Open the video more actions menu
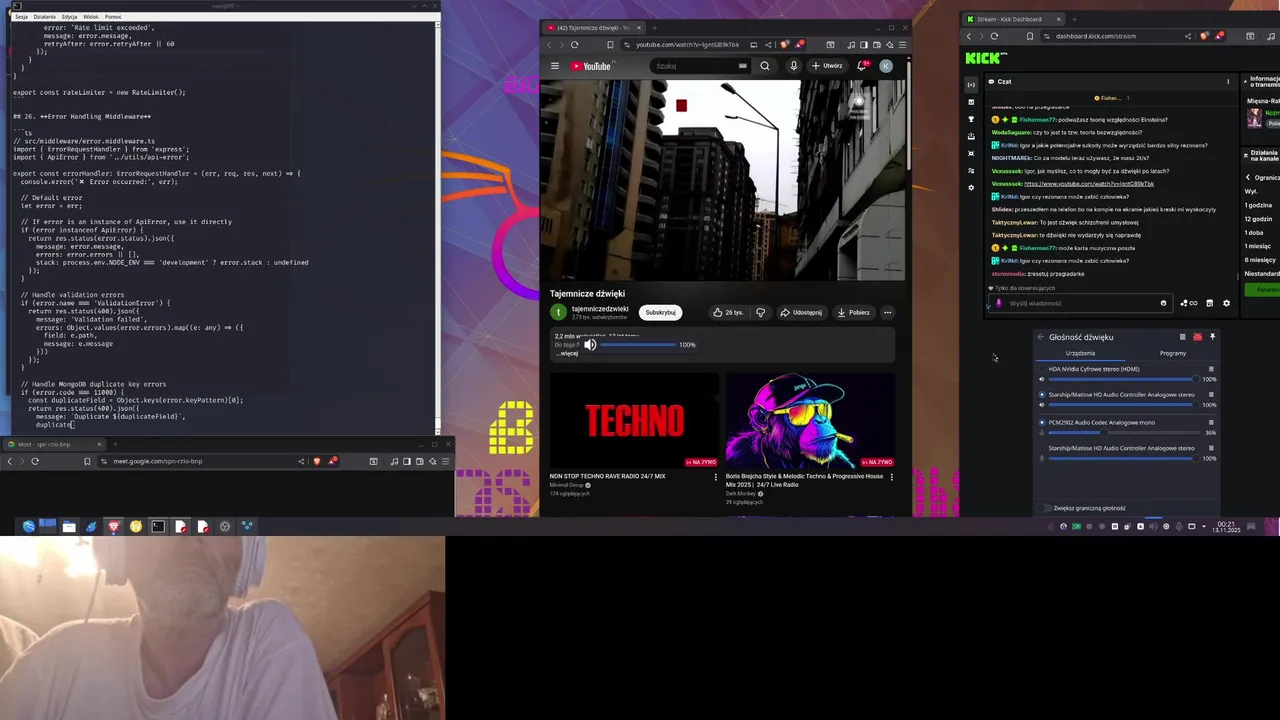Screen dimensions: 1280x720 887,312
